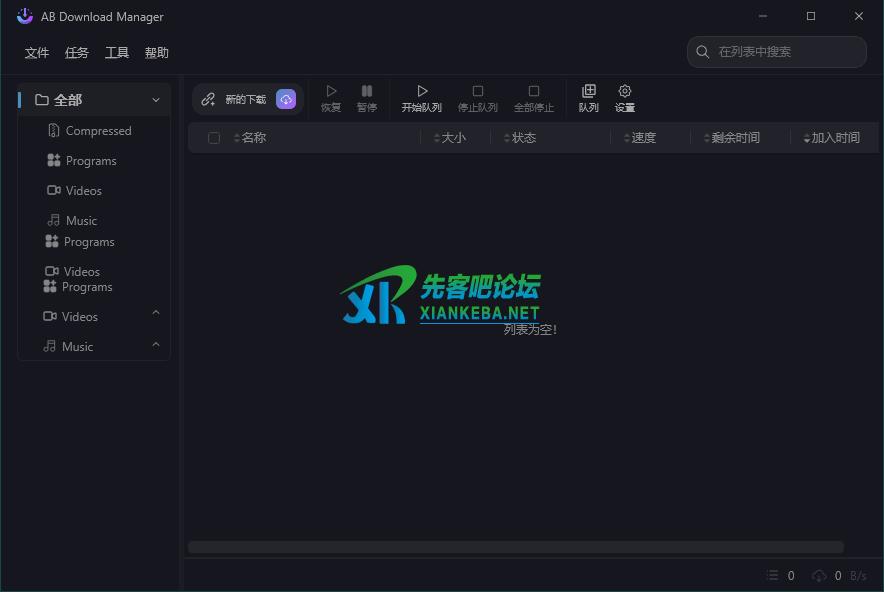Open the Queues (队列) panel icon

tap(589, 92)
